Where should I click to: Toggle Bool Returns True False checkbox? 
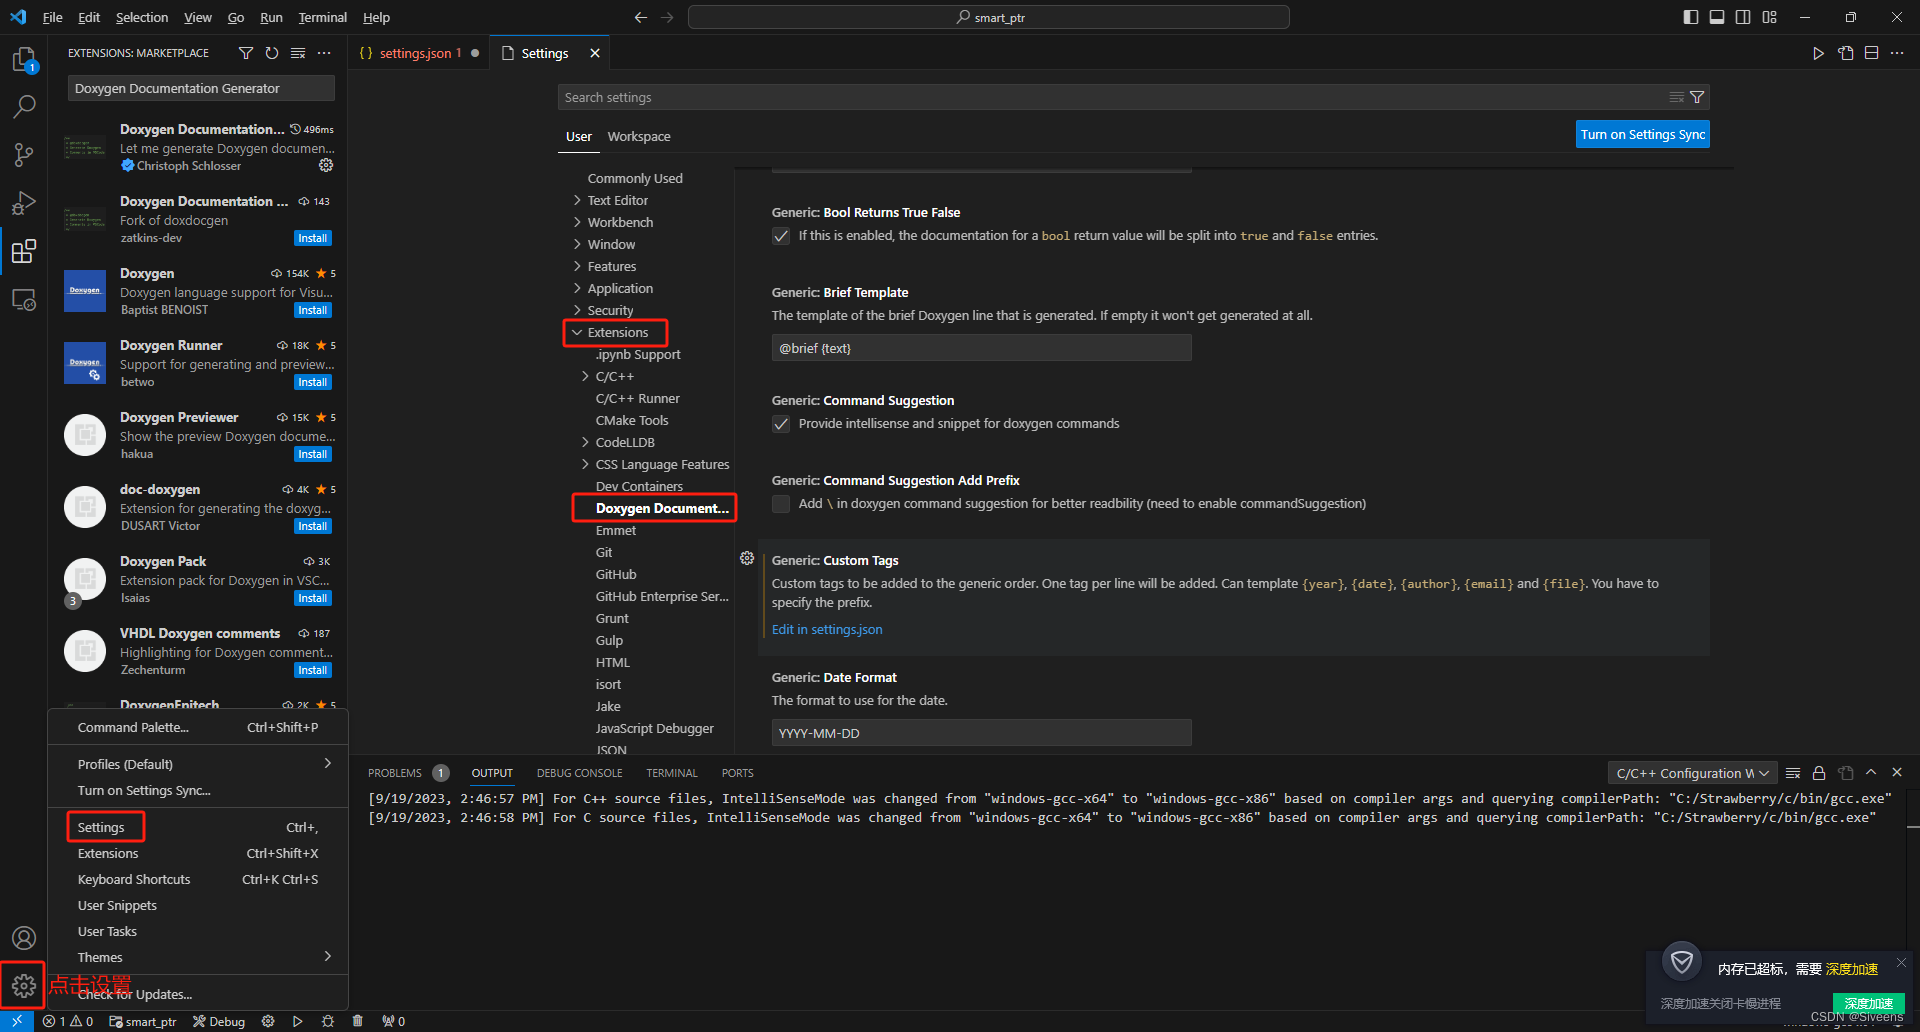click(x=781, y=236)
